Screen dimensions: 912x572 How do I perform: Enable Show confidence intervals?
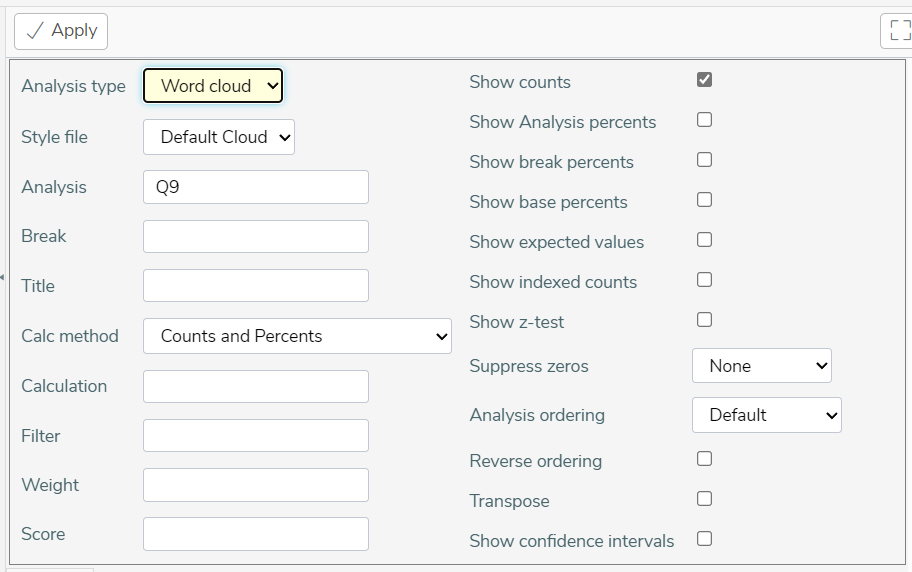(704, 539)
